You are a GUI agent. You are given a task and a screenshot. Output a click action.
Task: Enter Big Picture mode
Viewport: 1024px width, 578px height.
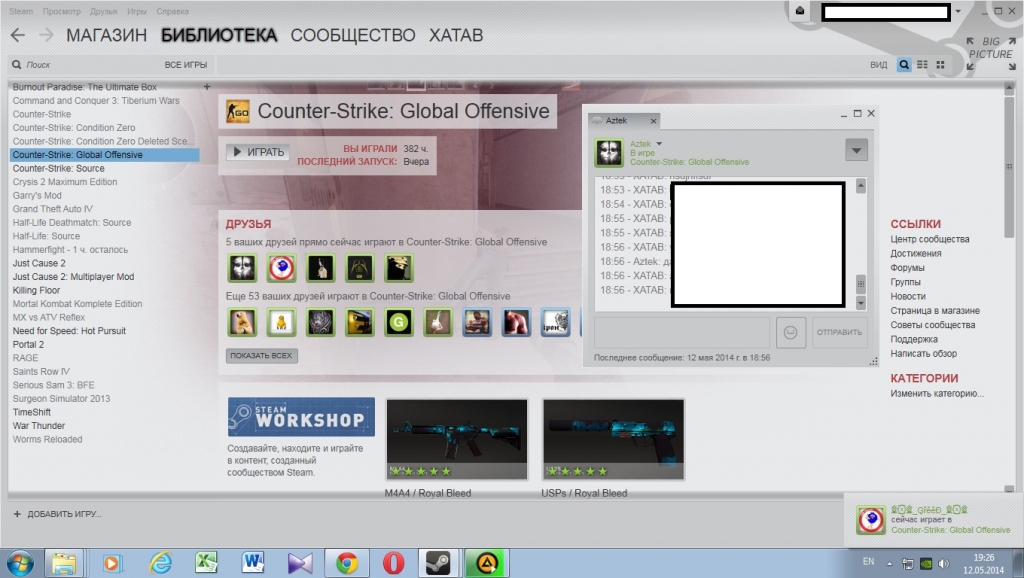click(988, 49)
